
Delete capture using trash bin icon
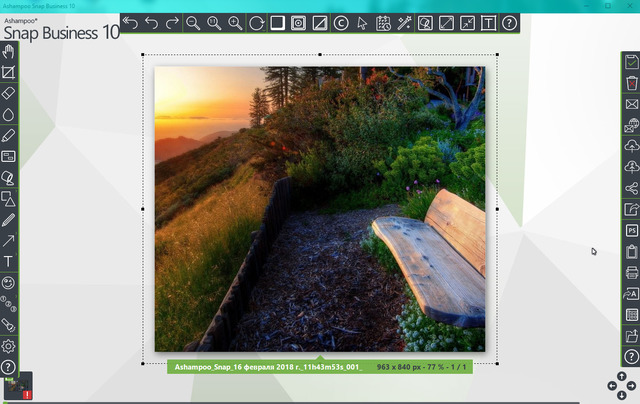tap(631, 82)
